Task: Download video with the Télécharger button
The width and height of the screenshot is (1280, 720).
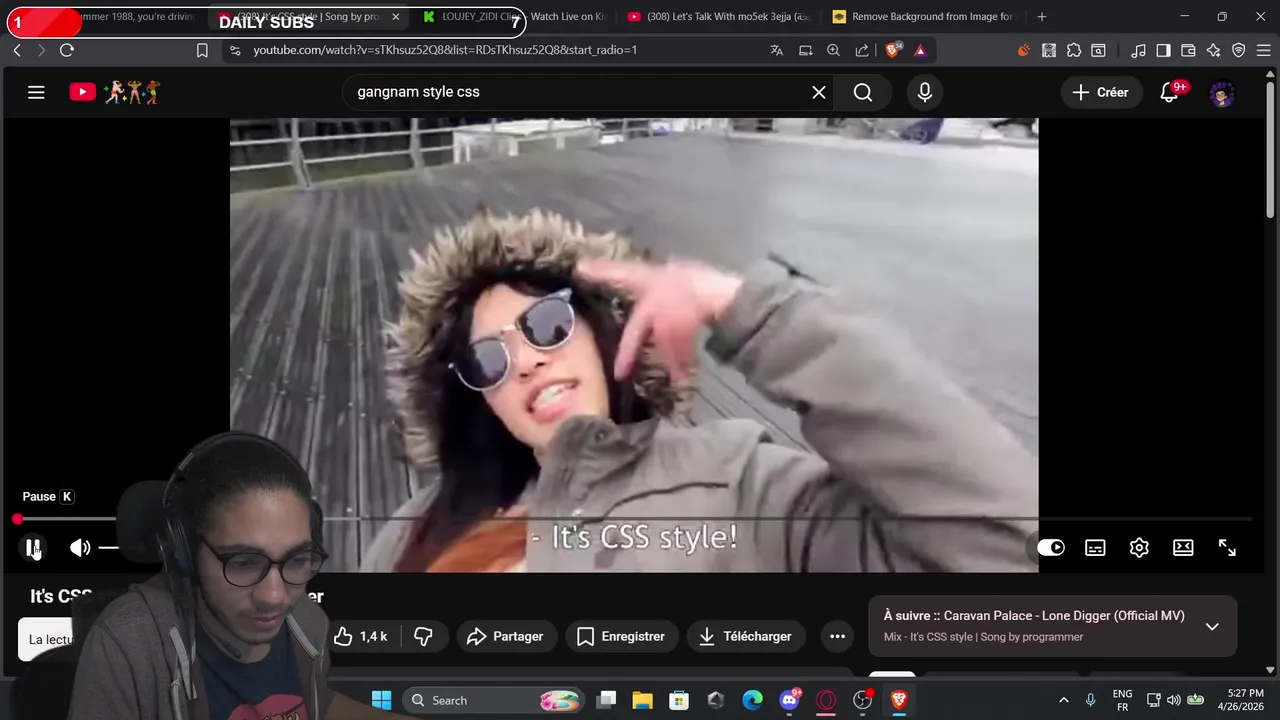Action: pyautogui.click(x=746, y=636)
